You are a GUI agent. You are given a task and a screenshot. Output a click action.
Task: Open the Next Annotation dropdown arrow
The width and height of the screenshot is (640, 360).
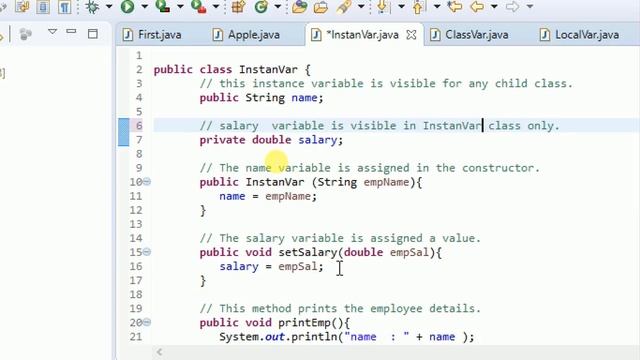tap(401, 7)
